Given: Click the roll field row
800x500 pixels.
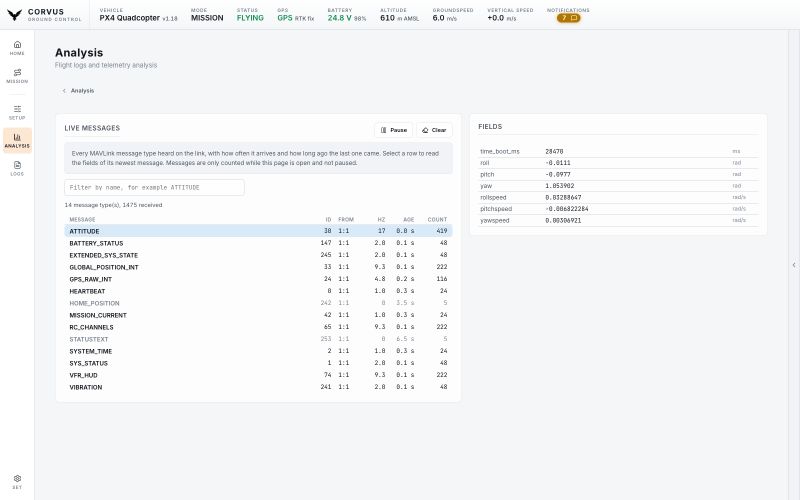Looking at the screenshot, I should click(618, 163).
